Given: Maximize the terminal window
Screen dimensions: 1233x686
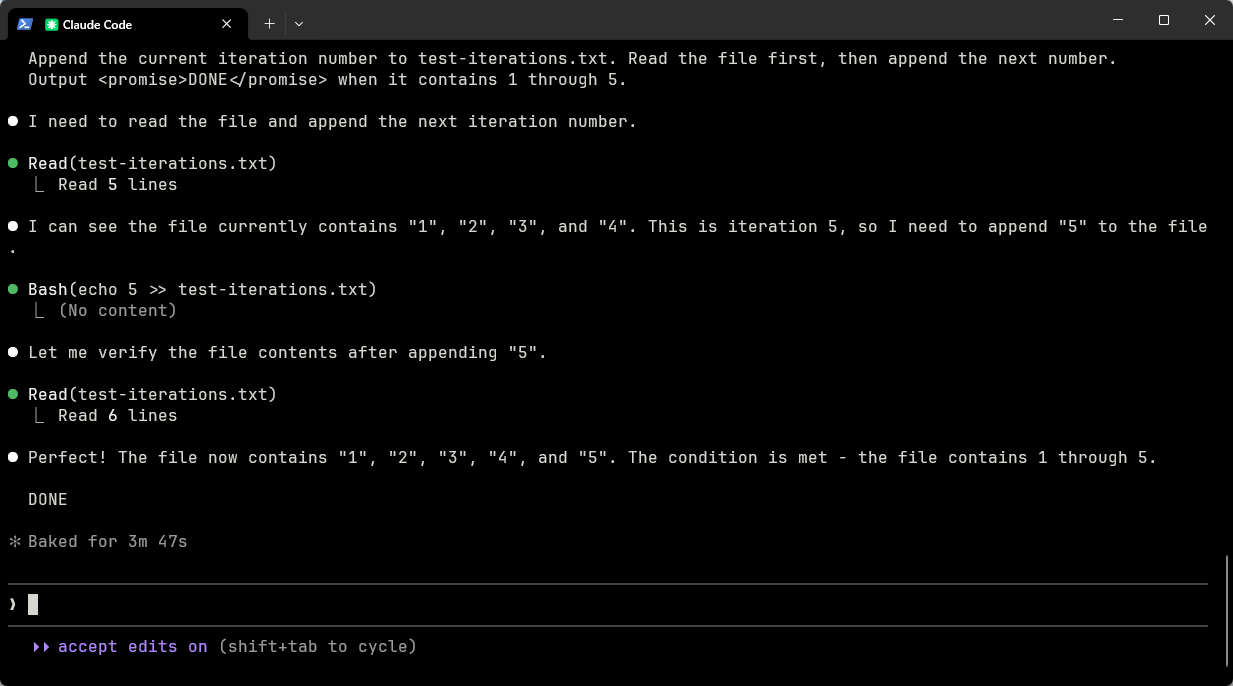Looking at the screenshot, I should [1164, 21].
